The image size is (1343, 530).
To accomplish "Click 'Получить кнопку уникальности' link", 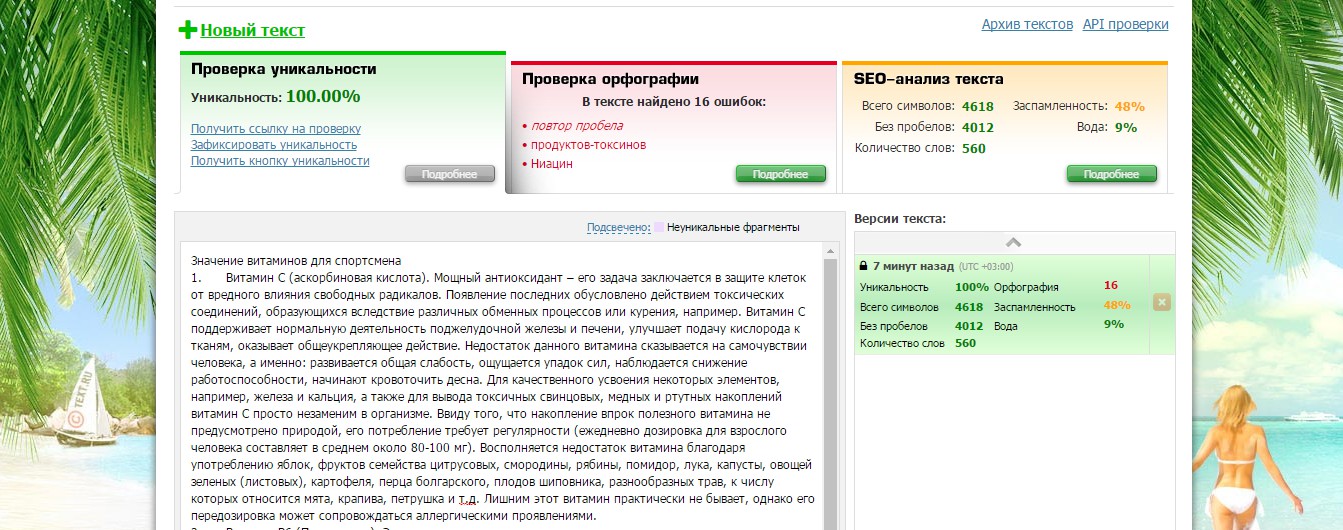I will [x=280, y=161].
